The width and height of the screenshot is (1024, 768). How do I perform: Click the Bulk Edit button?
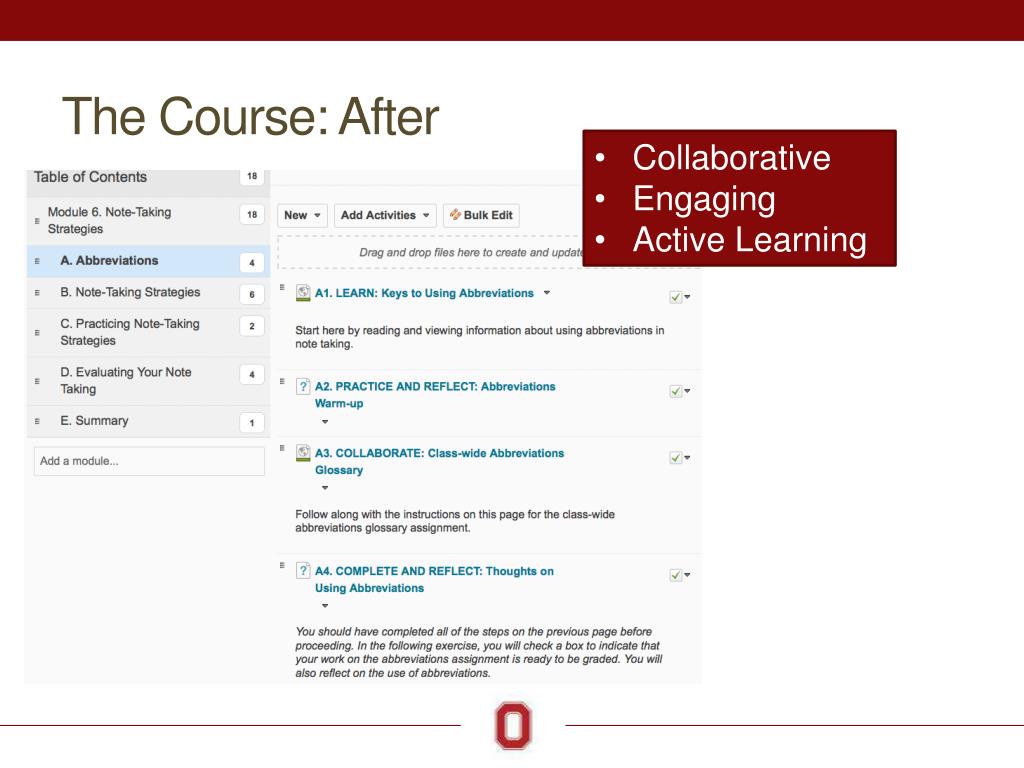[x=481, y=216]
